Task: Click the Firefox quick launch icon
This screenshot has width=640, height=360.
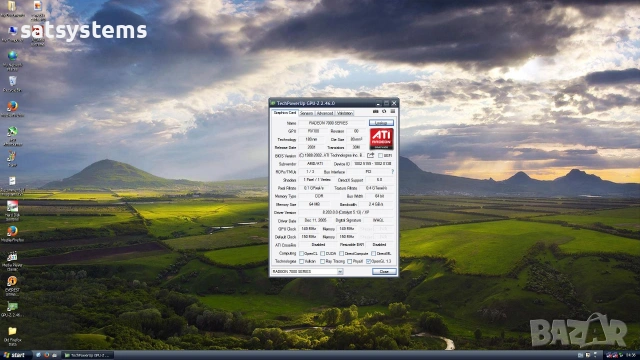Action: (46, 355)
